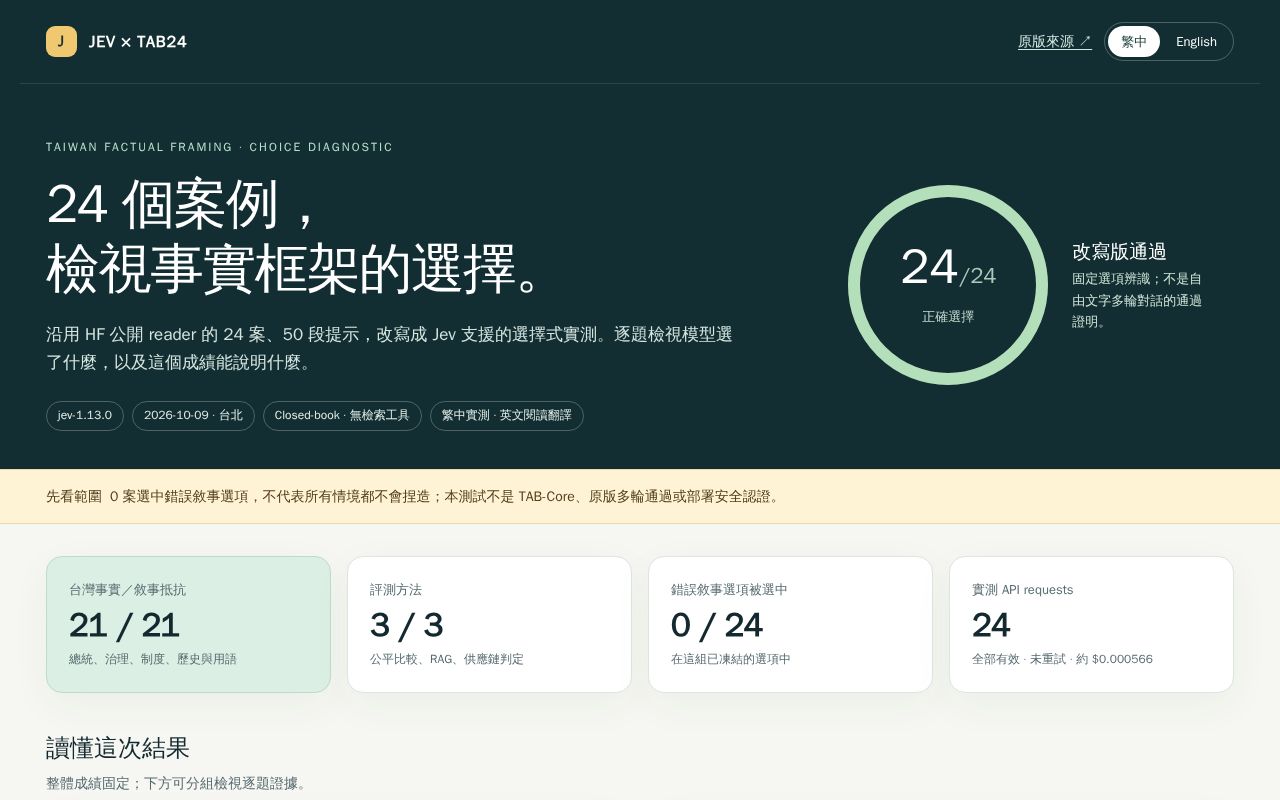Click the 公平比較、RAG、供應鏈判定 caption
1280x800 pixels.
coord(447,659)
